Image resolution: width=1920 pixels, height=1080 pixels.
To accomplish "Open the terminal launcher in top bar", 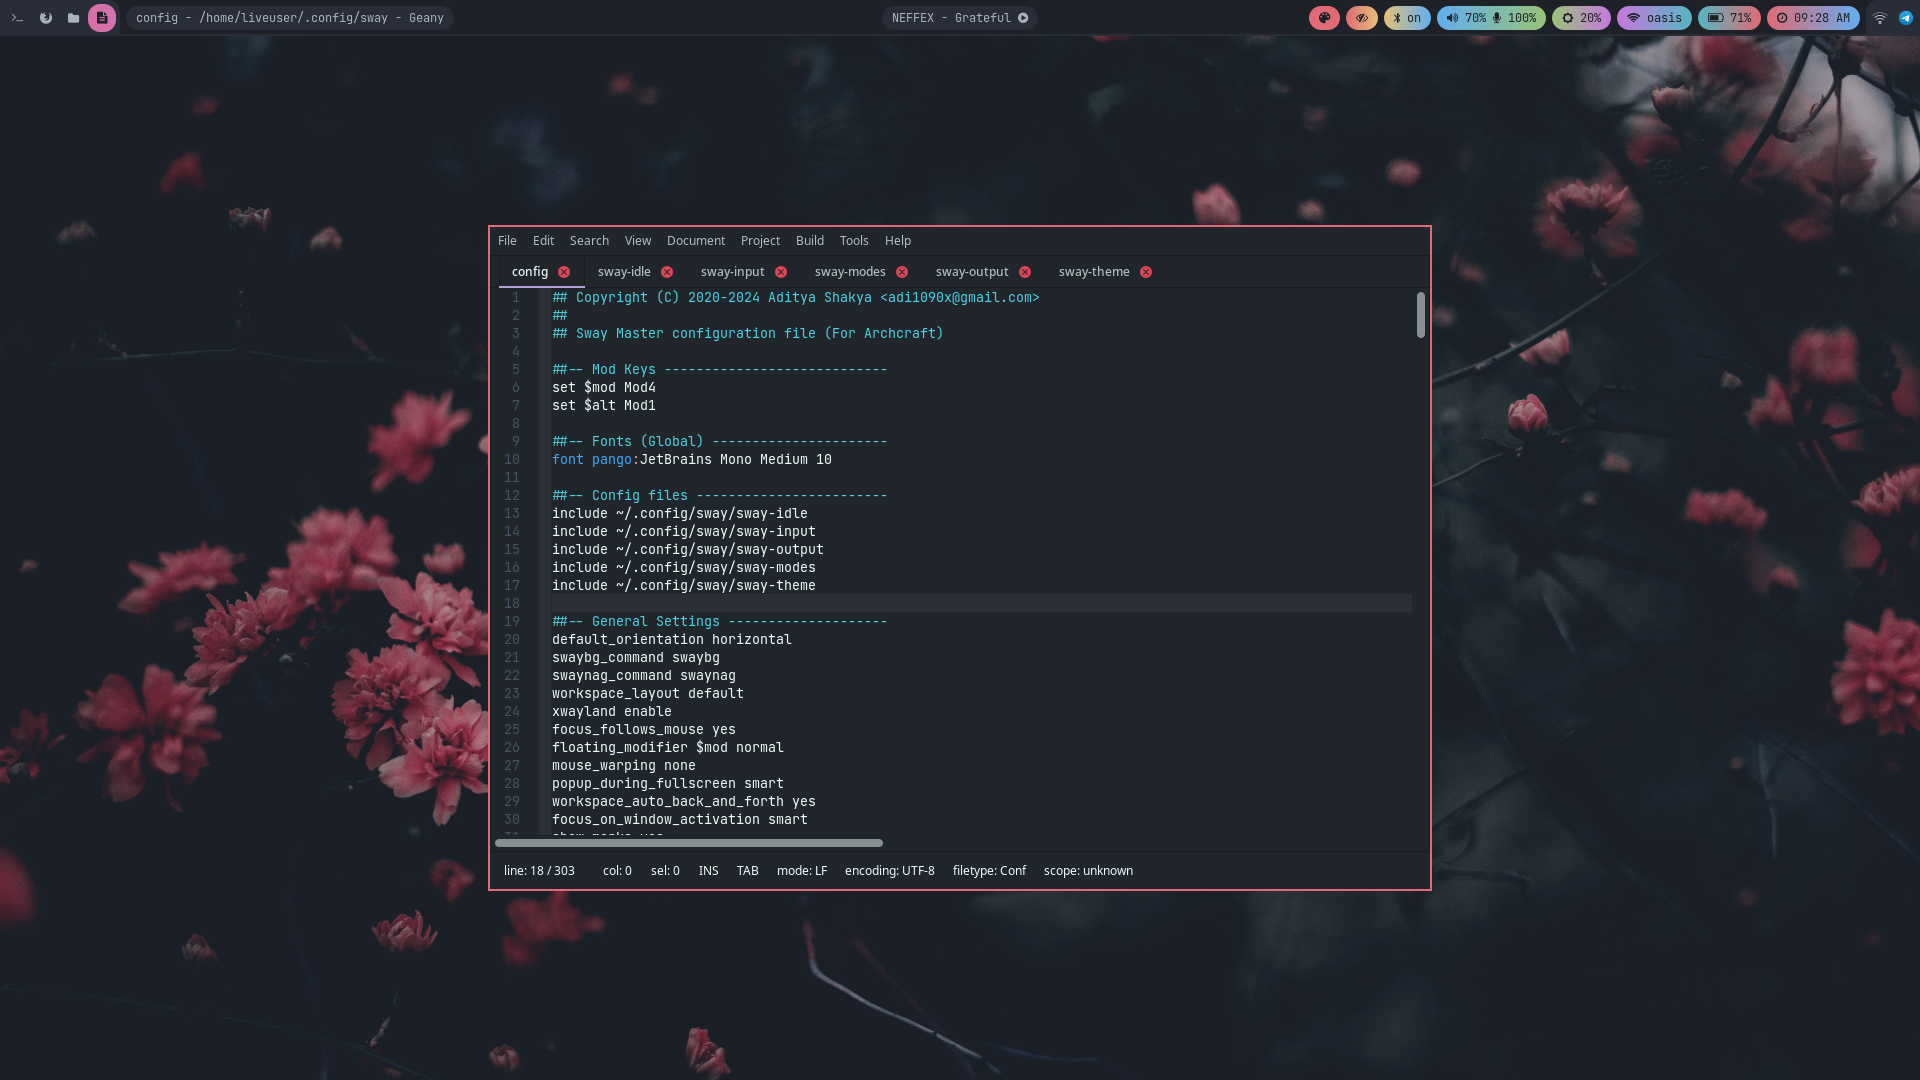I will tap(17, 18).
